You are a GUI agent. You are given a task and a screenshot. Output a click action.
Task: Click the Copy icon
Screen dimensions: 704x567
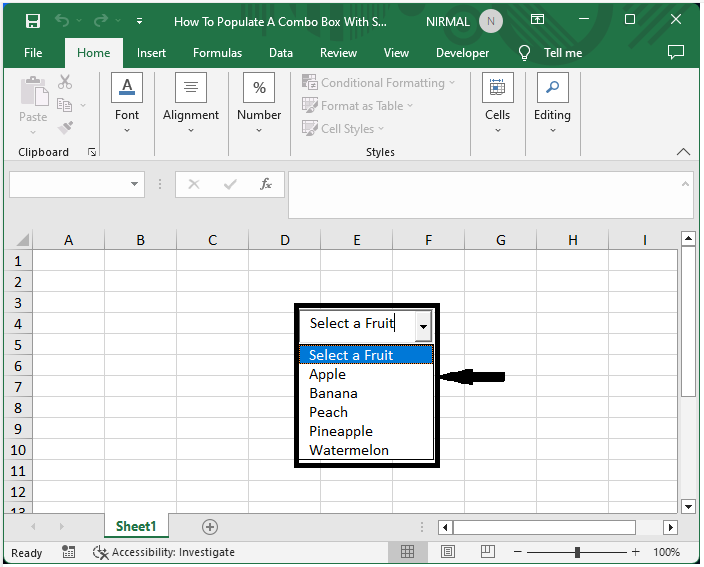pos(65,105)
